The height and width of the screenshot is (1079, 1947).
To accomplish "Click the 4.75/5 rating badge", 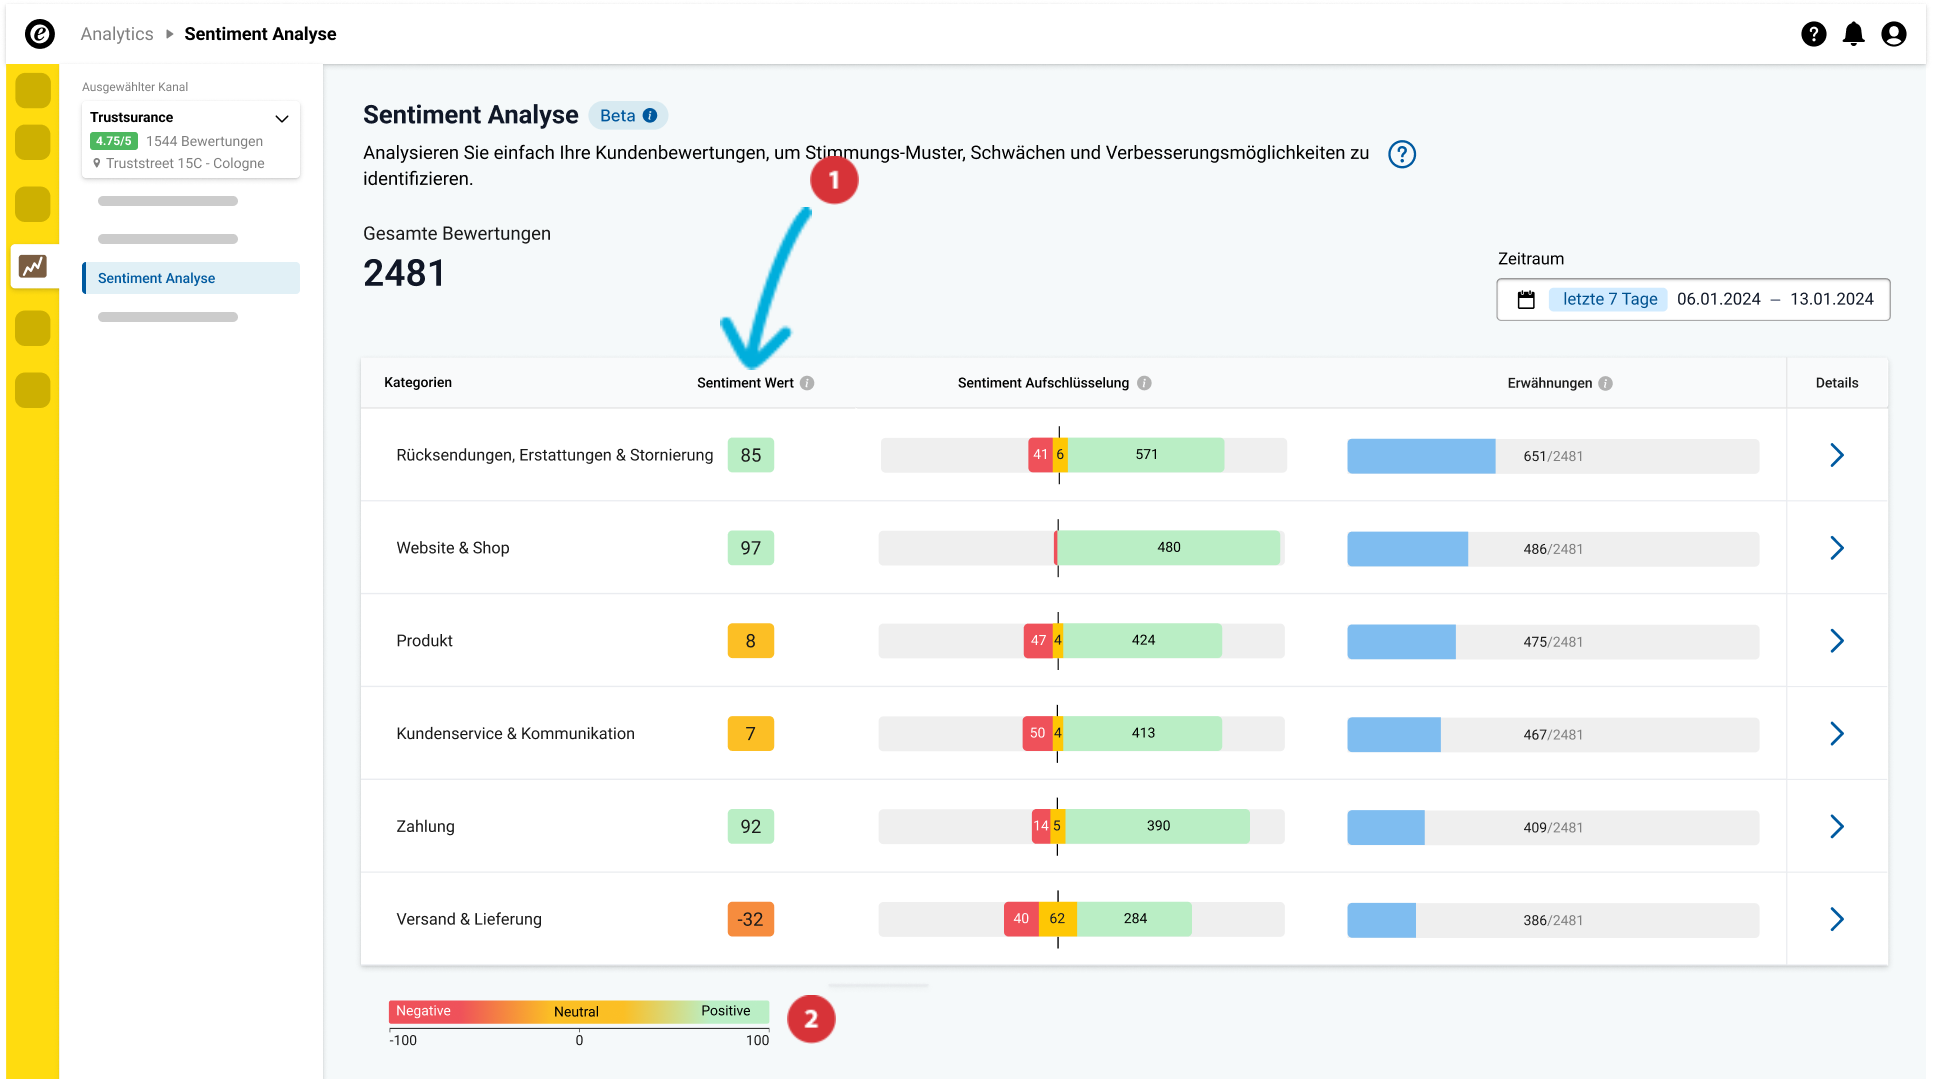I will tap(113, 141).
